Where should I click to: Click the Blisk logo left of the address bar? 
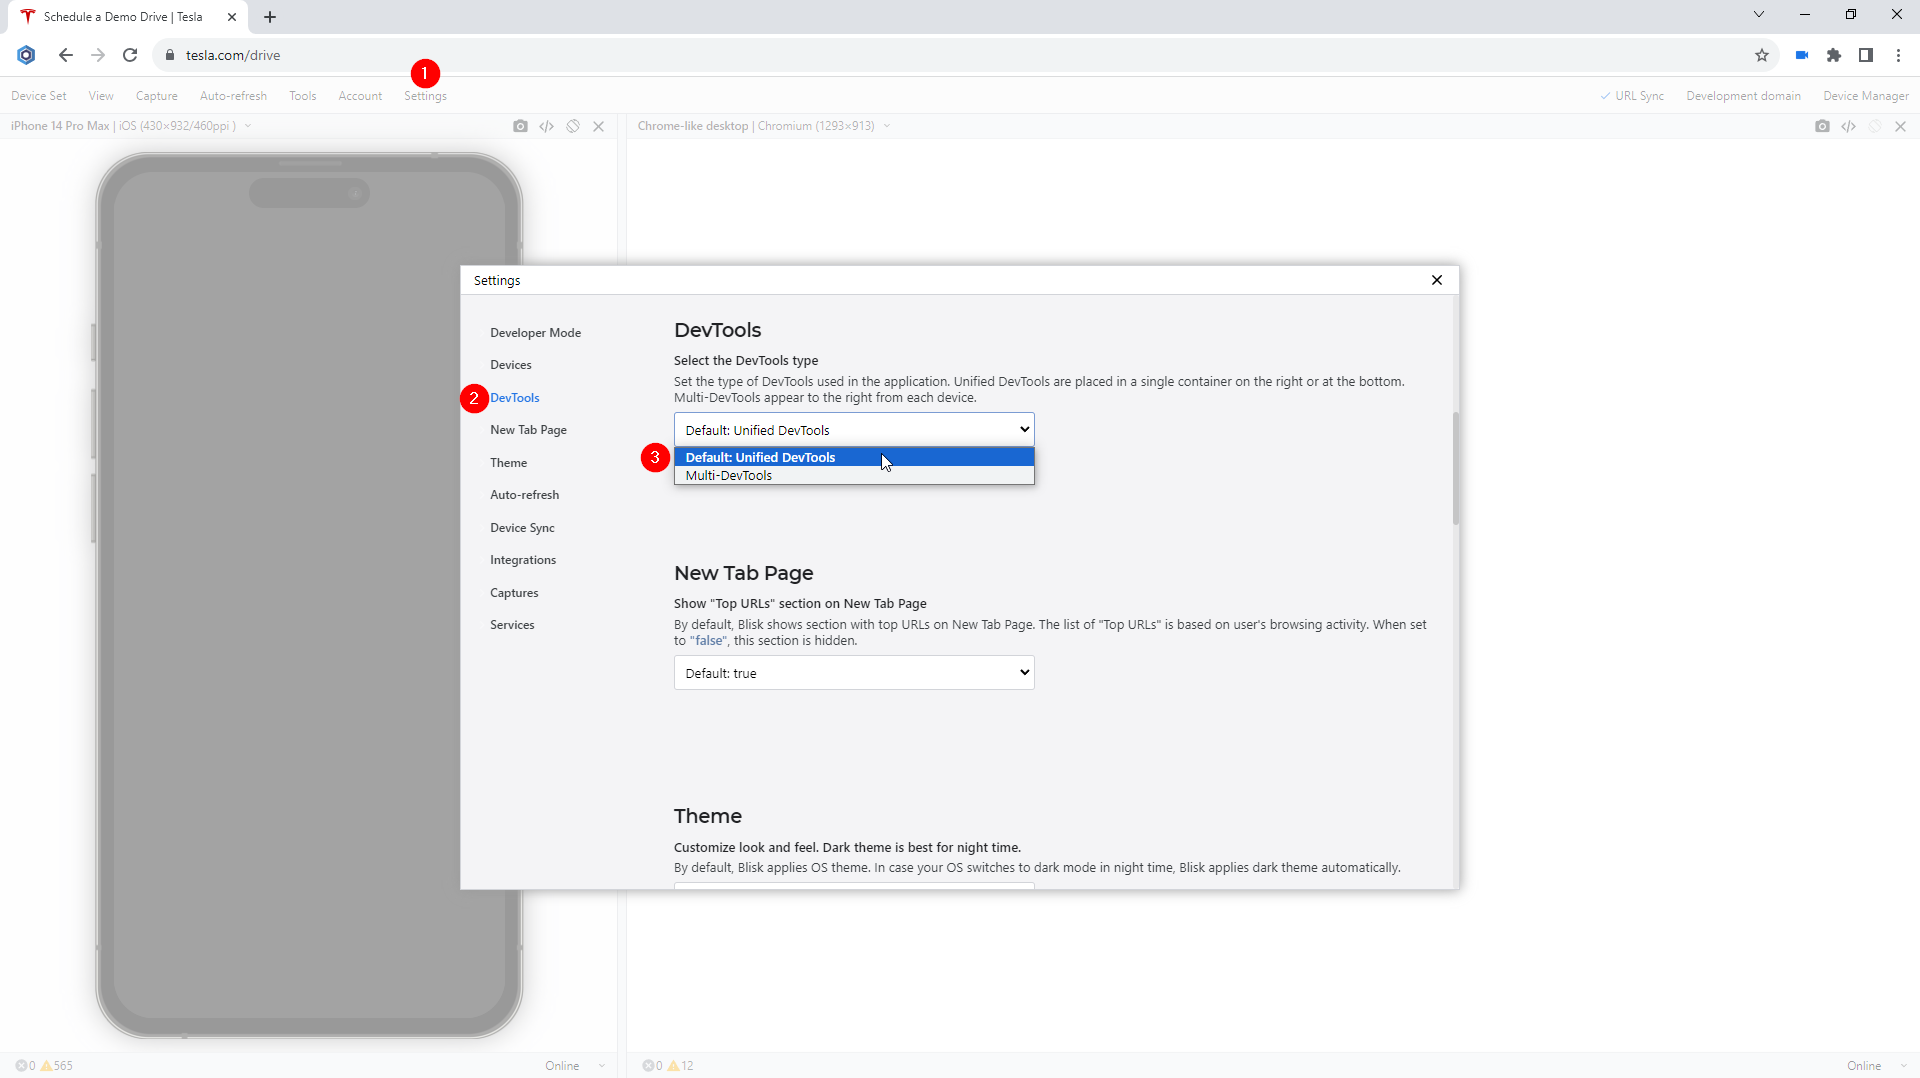(26, 55)
